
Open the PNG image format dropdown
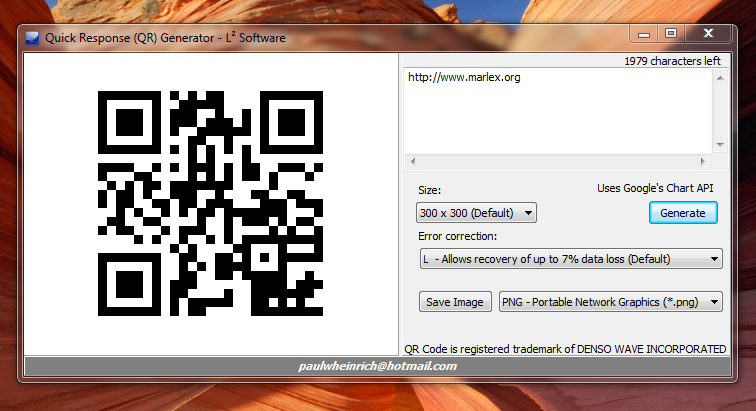point(610,302)
